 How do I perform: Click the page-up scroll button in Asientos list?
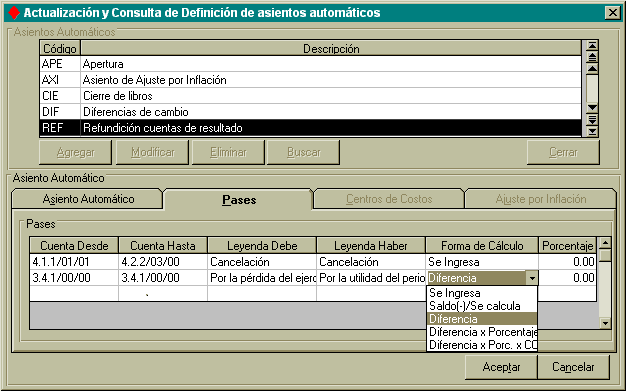pyautogui.click(x=592, y=57)
